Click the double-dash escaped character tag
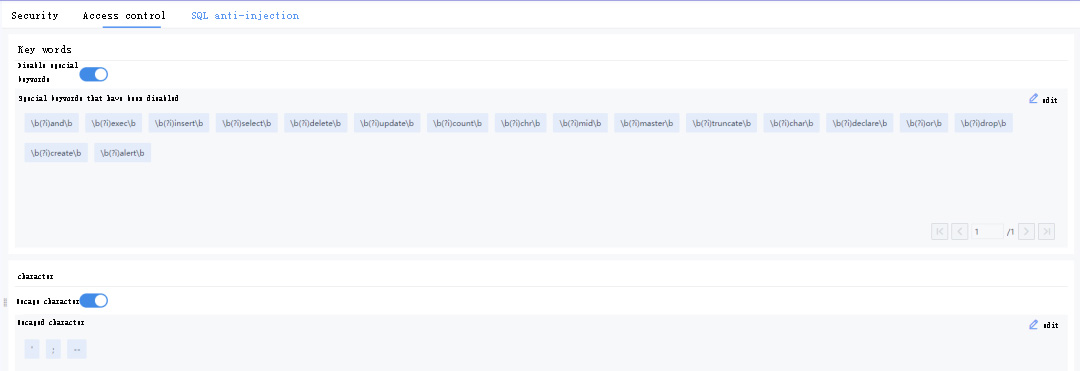This screenshot has width=1080, height=371. 76,349
